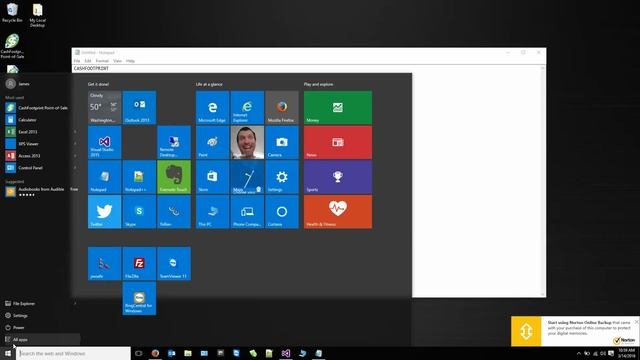The image size is (640, 360).
Task: Open the Twitter tile
Action: (x=104, y=211)
